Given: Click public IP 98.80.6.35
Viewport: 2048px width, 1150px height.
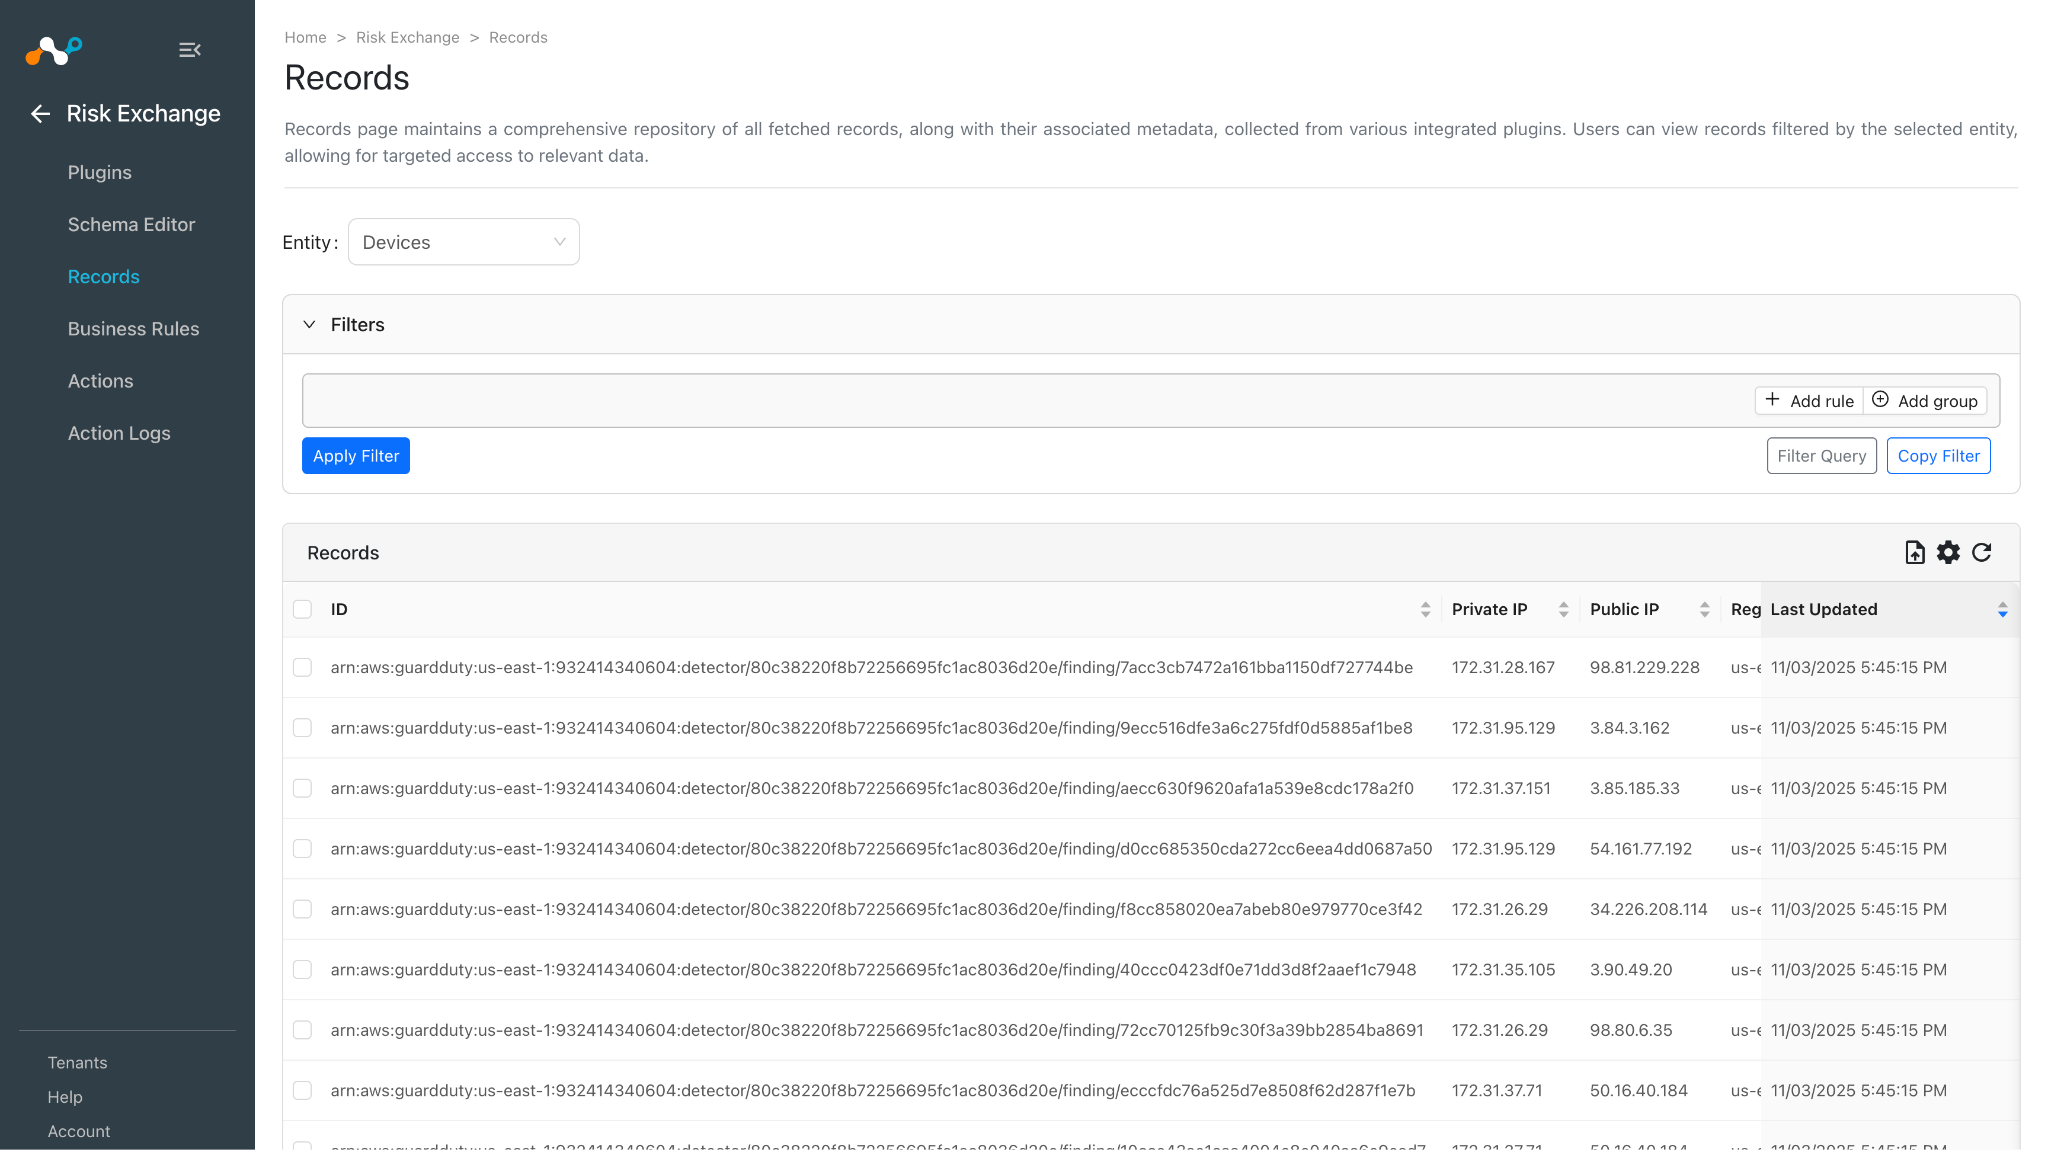Looking at the screenshot, I should point(1631,1031).
